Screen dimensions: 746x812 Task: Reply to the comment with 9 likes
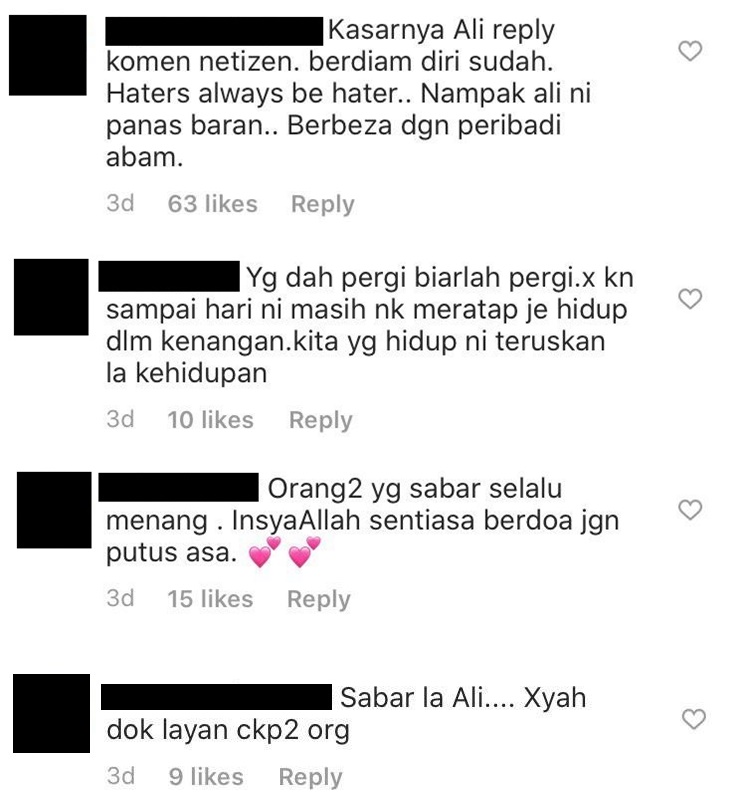point(311,777)
